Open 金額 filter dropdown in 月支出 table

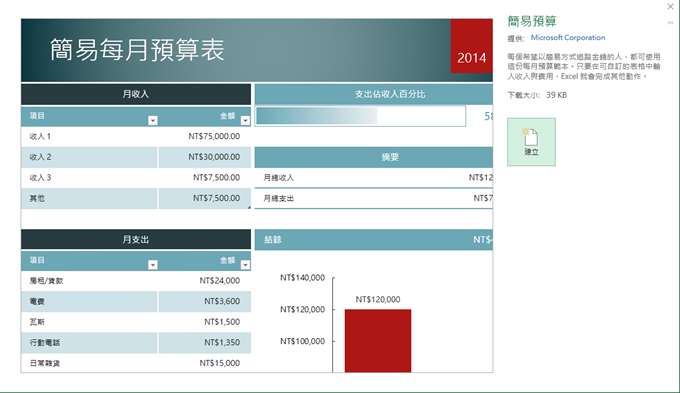pos(245,265)
